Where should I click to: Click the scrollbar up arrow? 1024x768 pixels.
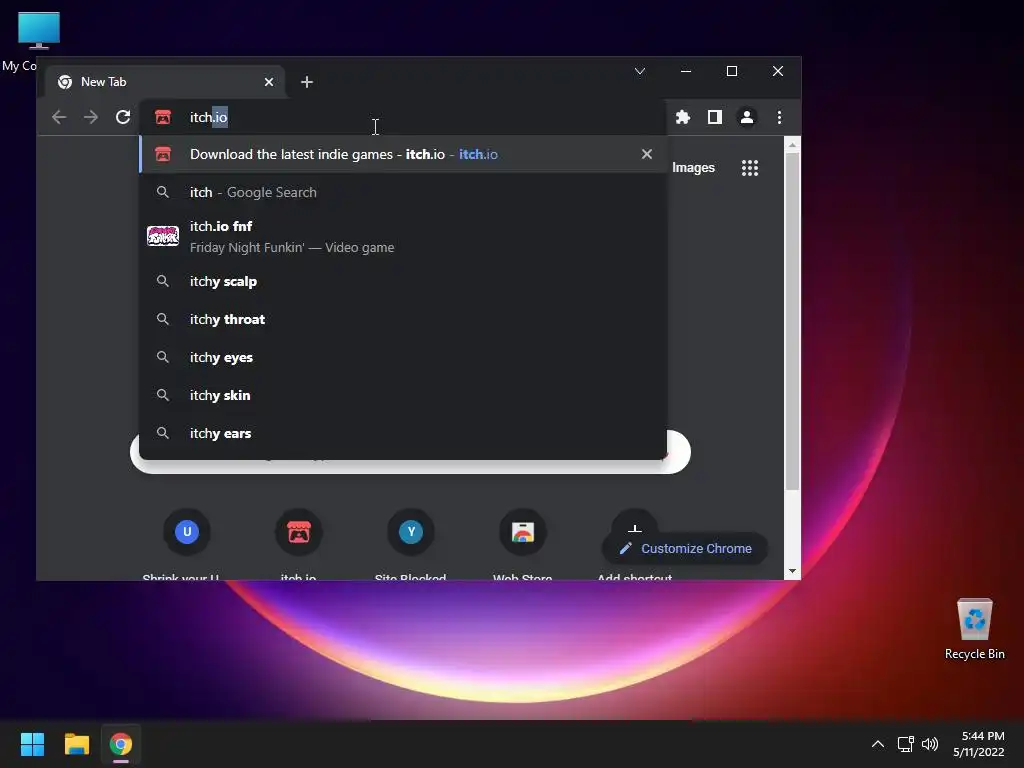click(x=792, y=145)
